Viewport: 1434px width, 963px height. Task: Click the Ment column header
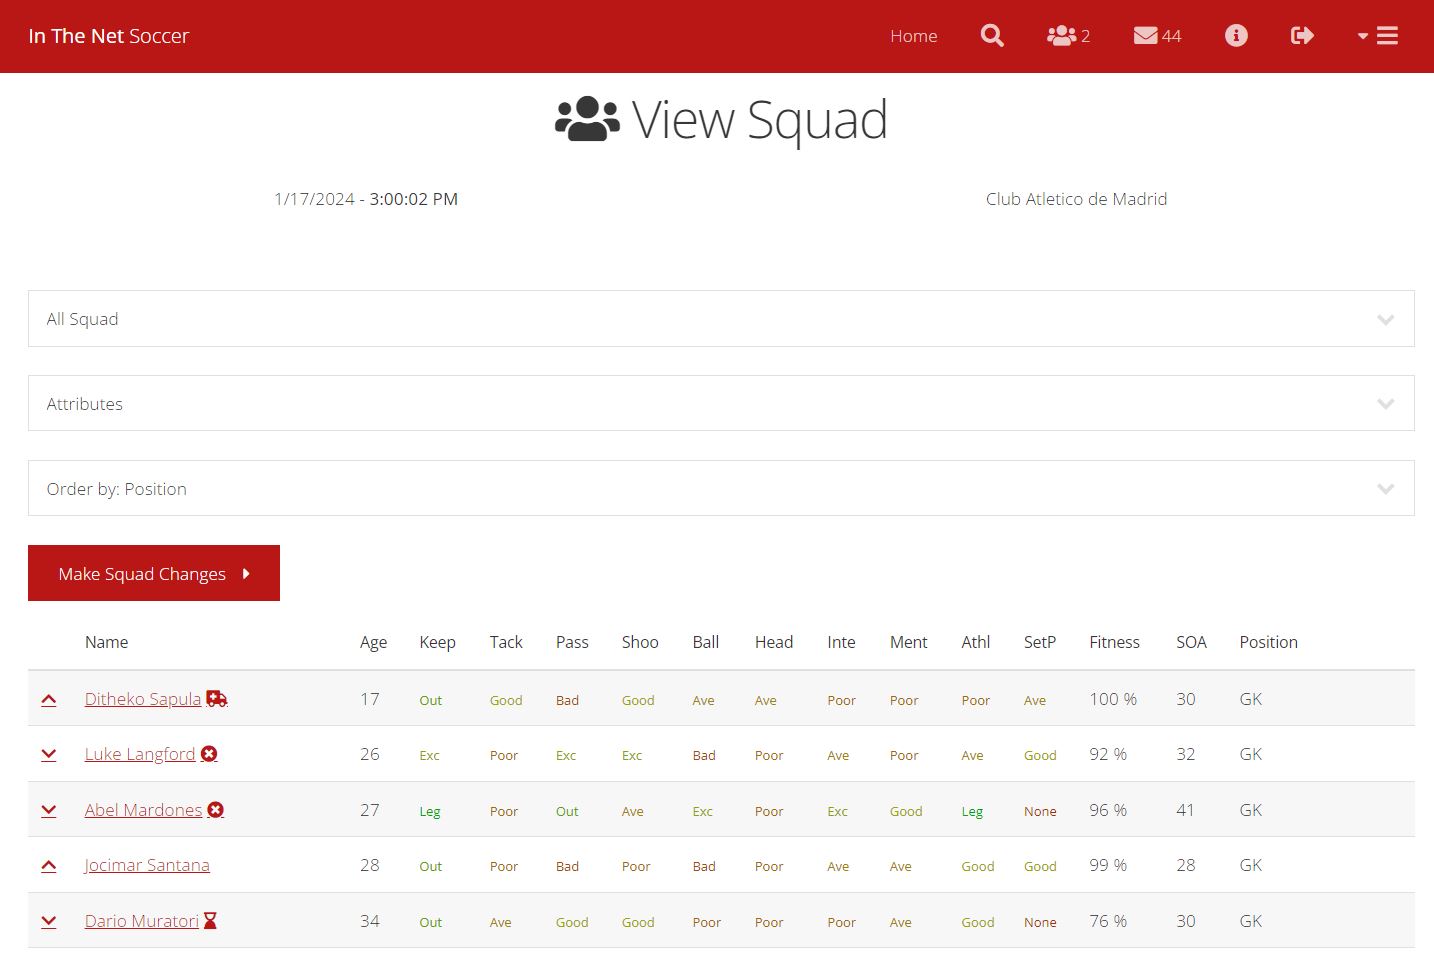[909, 642]
